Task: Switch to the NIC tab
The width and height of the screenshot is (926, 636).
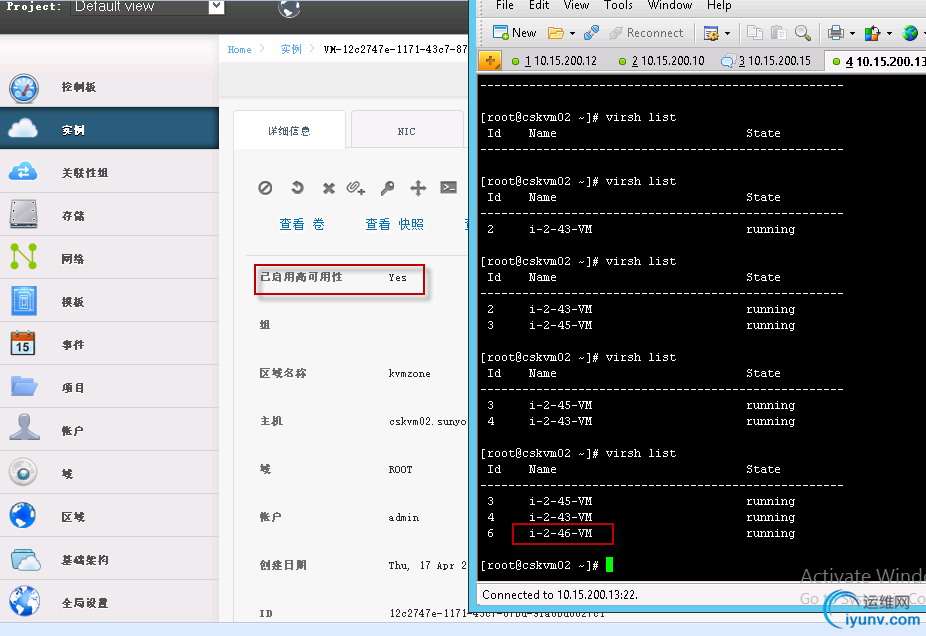Action: coord(406,131)
